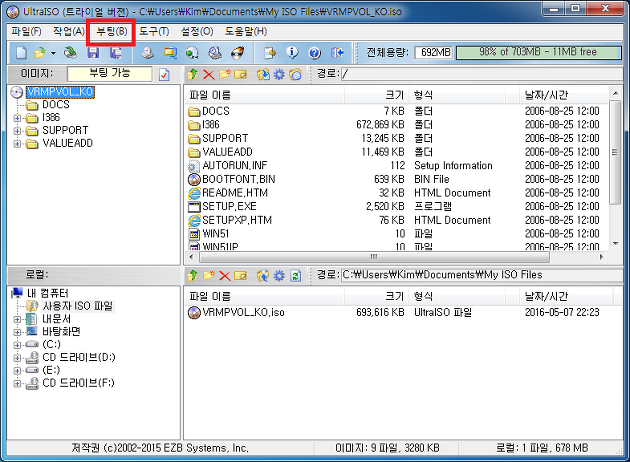Viewport: 630px width, 462px height.
Task: Expand the CD 드라이브(D:) node
Action: [17, 358]
